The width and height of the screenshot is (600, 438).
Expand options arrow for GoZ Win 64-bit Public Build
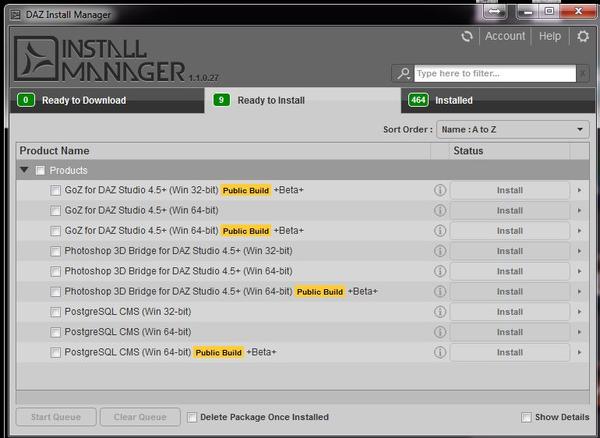click(x=580, y=231)
